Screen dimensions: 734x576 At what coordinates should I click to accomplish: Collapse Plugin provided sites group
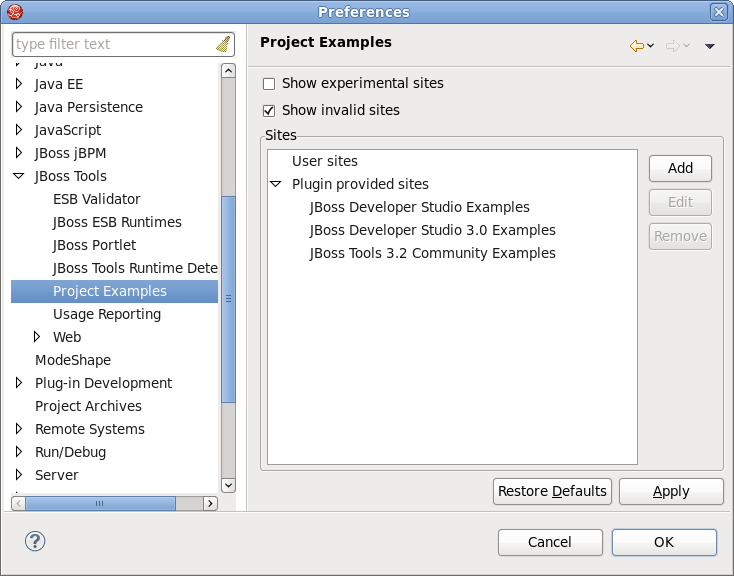[276, 184]
